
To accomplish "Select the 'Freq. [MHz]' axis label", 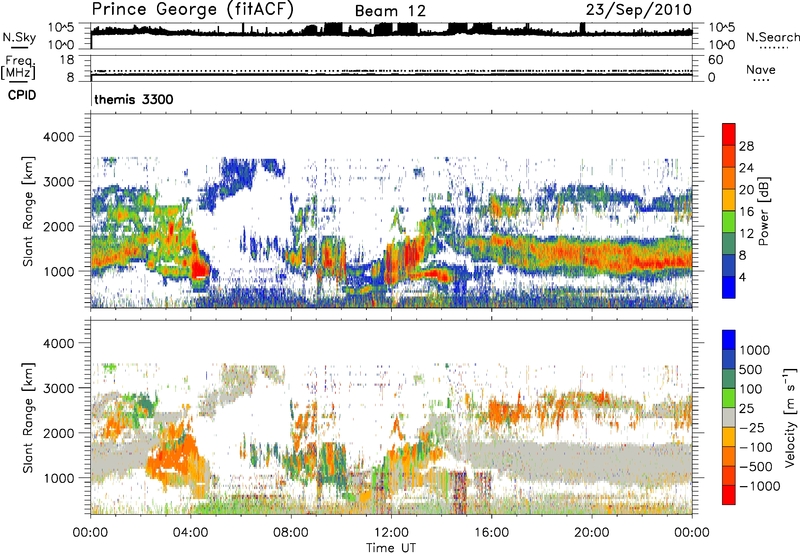I will click(18, 68).
